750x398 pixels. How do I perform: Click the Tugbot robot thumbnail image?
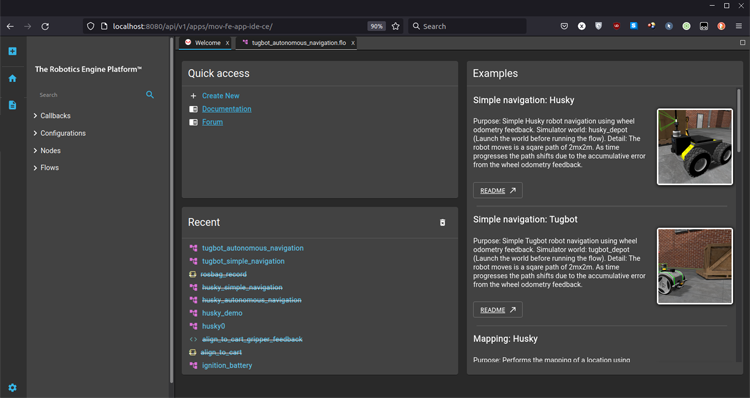click(695, 266)
